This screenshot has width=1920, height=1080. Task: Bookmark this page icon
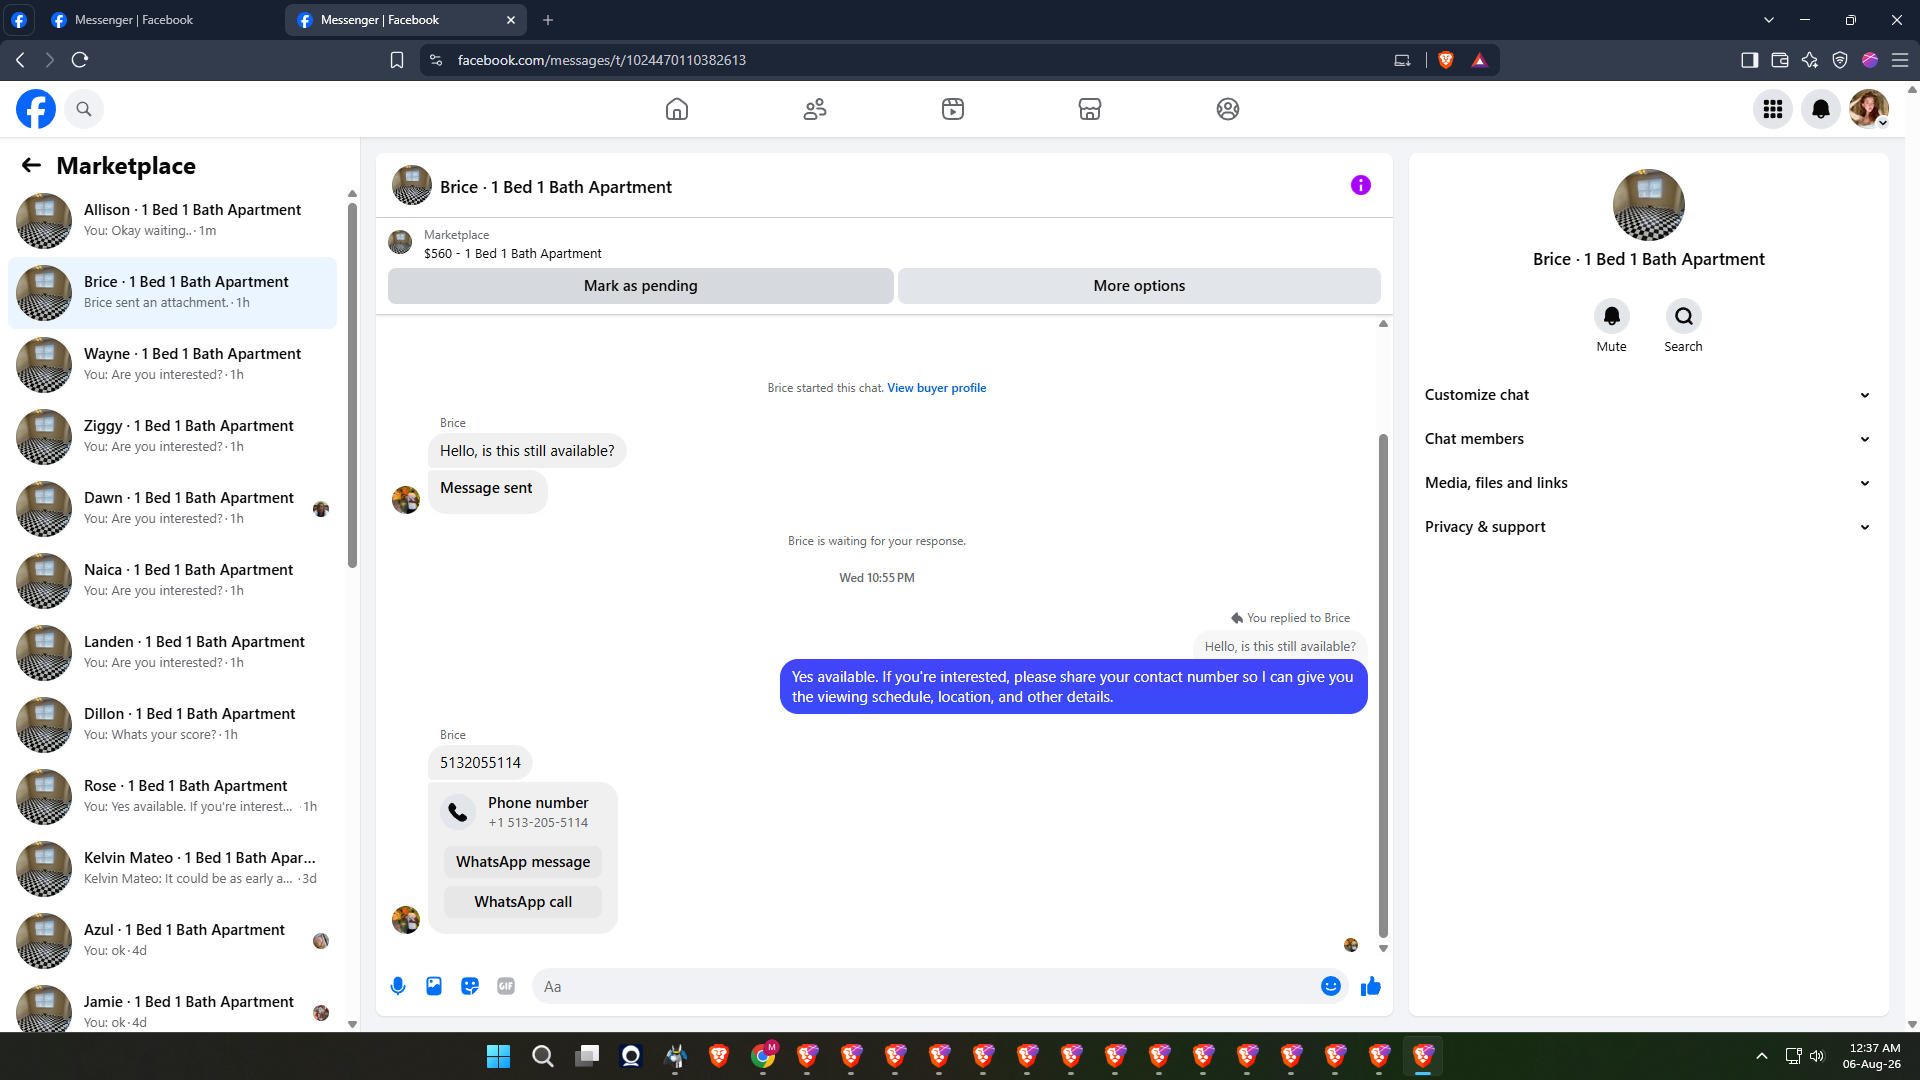[x=397, y=60]
